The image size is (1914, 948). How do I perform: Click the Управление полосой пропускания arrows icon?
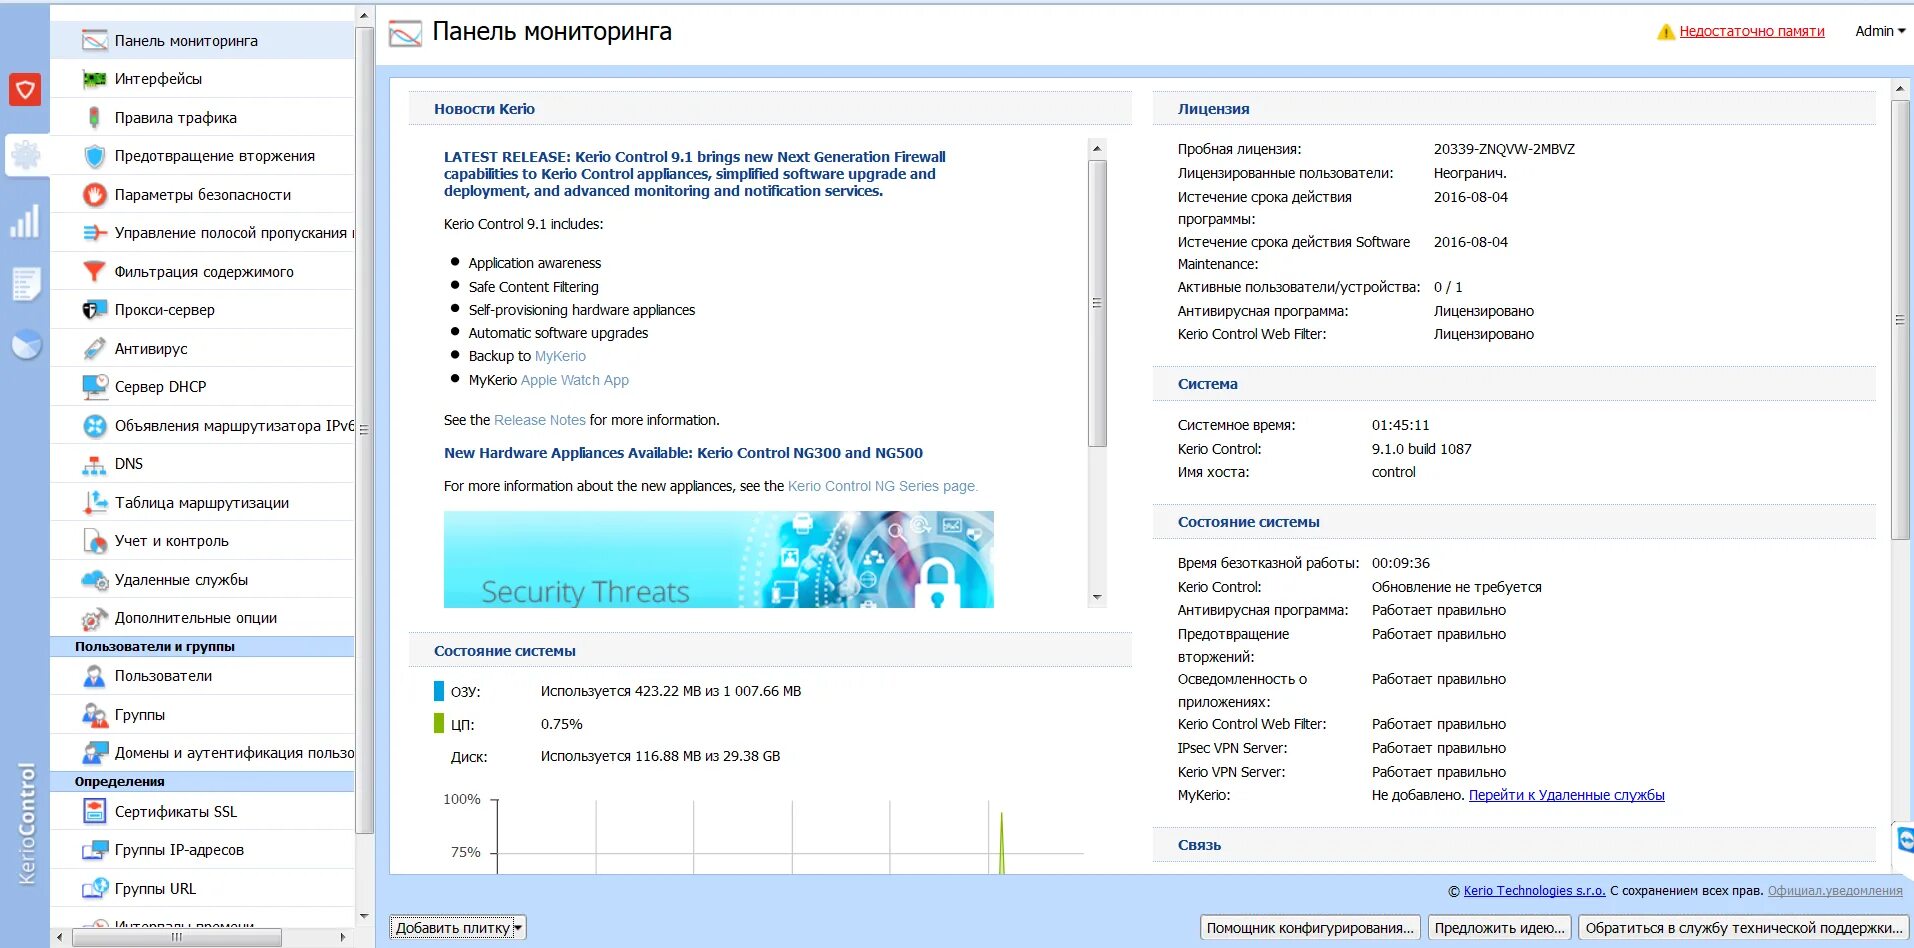coord(94,233)
